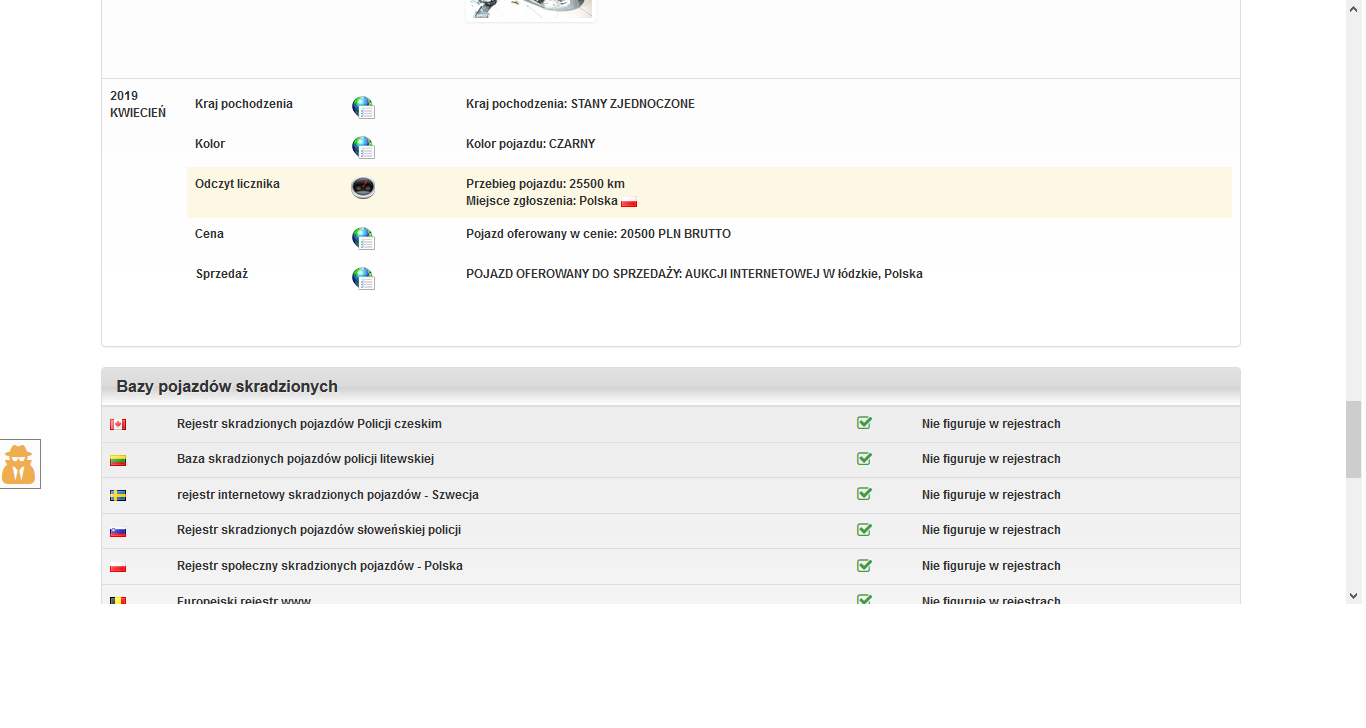
Task: Click the vertical scrollbar thumb
Action: coord(1354,427)
